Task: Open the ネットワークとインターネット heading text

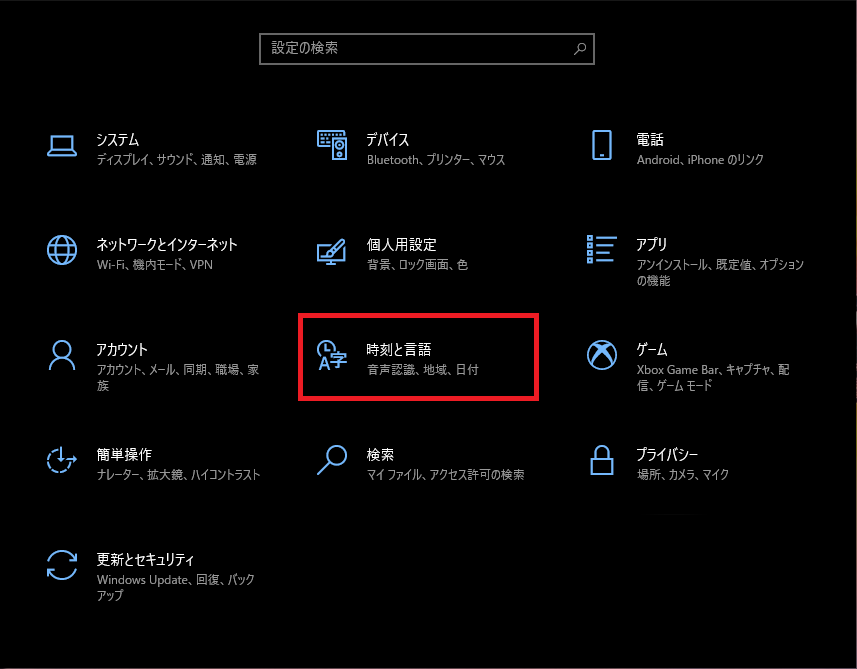Action: point(167,244)
